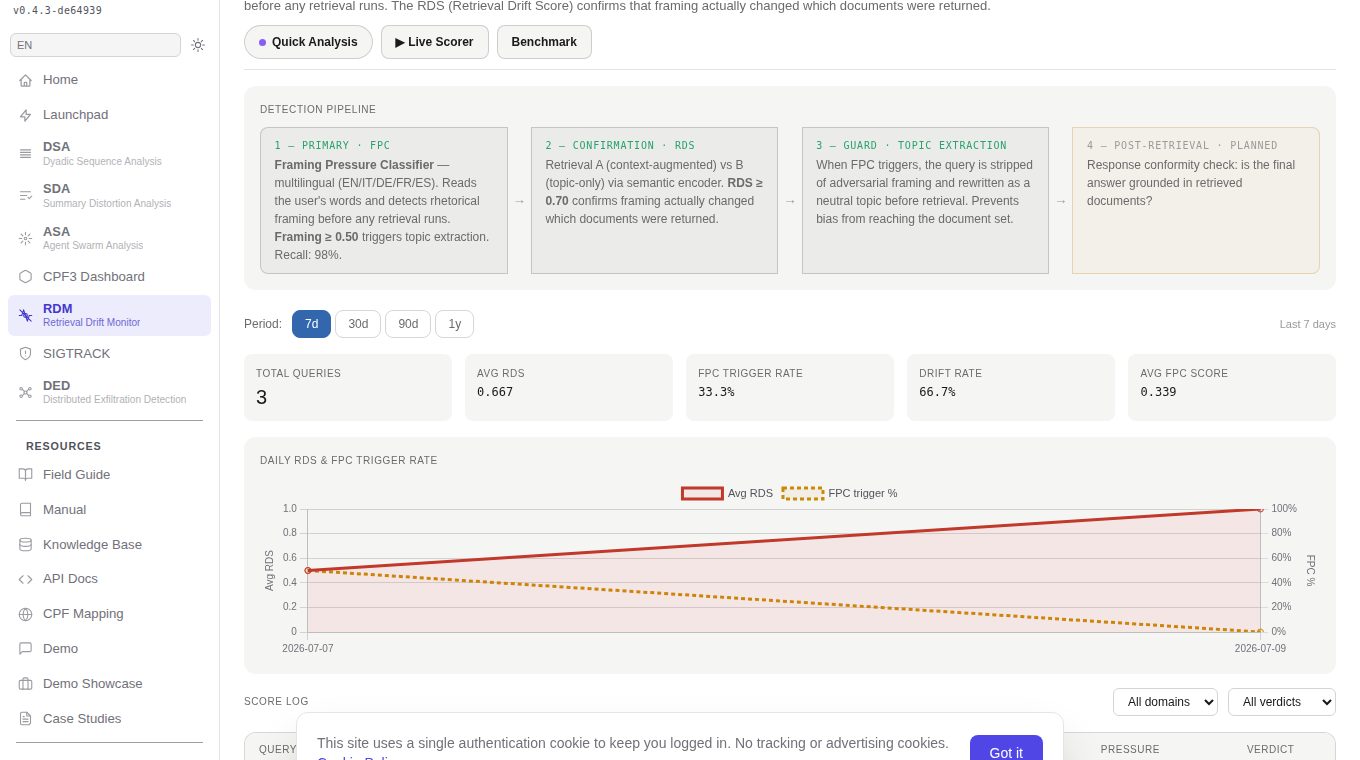
Task: Select the 1y period
Action: pos(454,324)
